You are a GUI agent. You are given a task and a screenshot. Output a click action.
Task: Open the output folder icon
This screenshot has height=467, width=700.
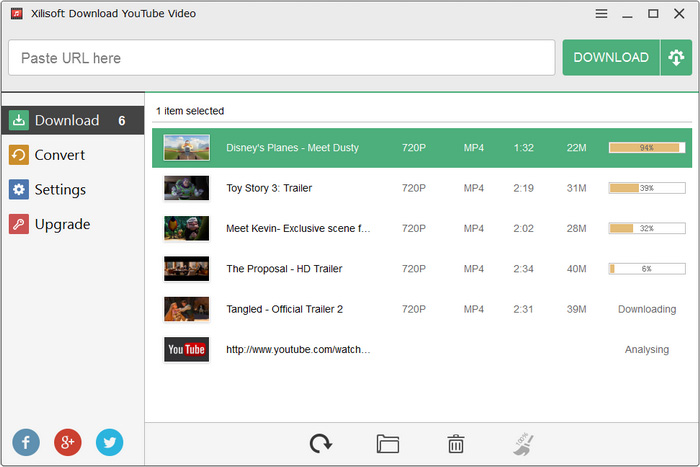point(388,444)
